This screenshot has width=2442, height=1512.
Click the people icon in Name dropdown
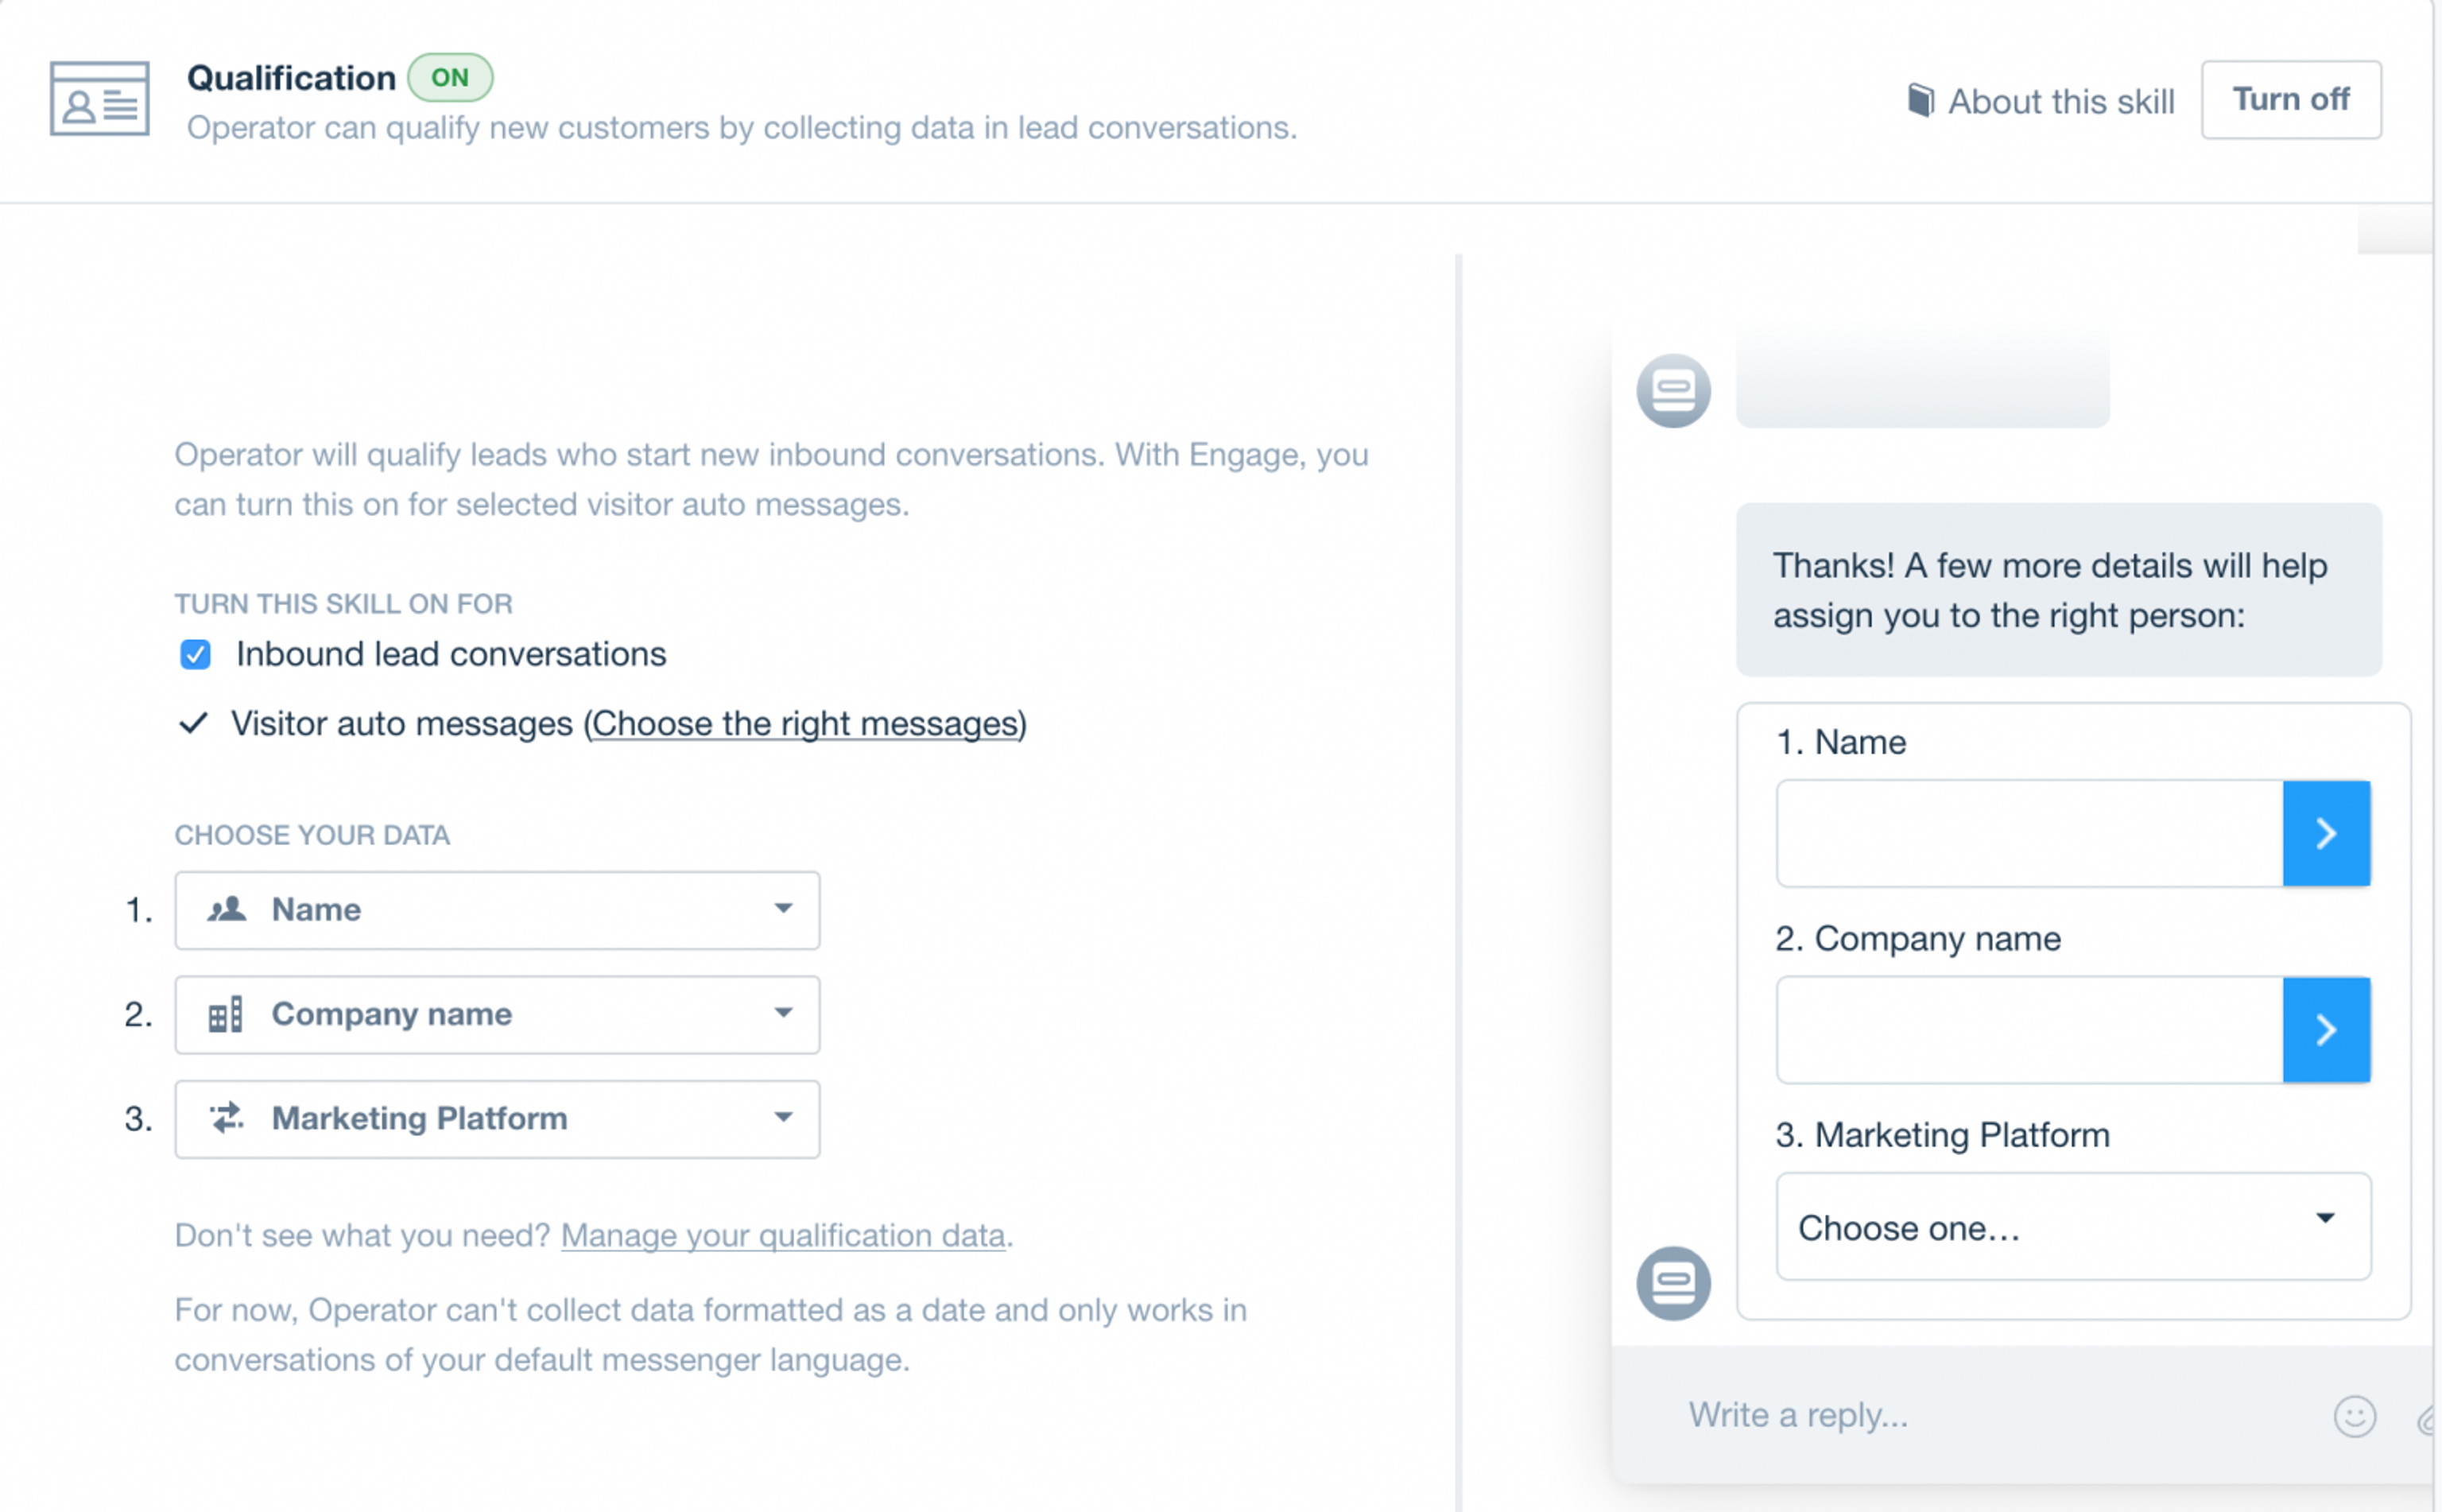pyautogui.click(x=227, y=909)
